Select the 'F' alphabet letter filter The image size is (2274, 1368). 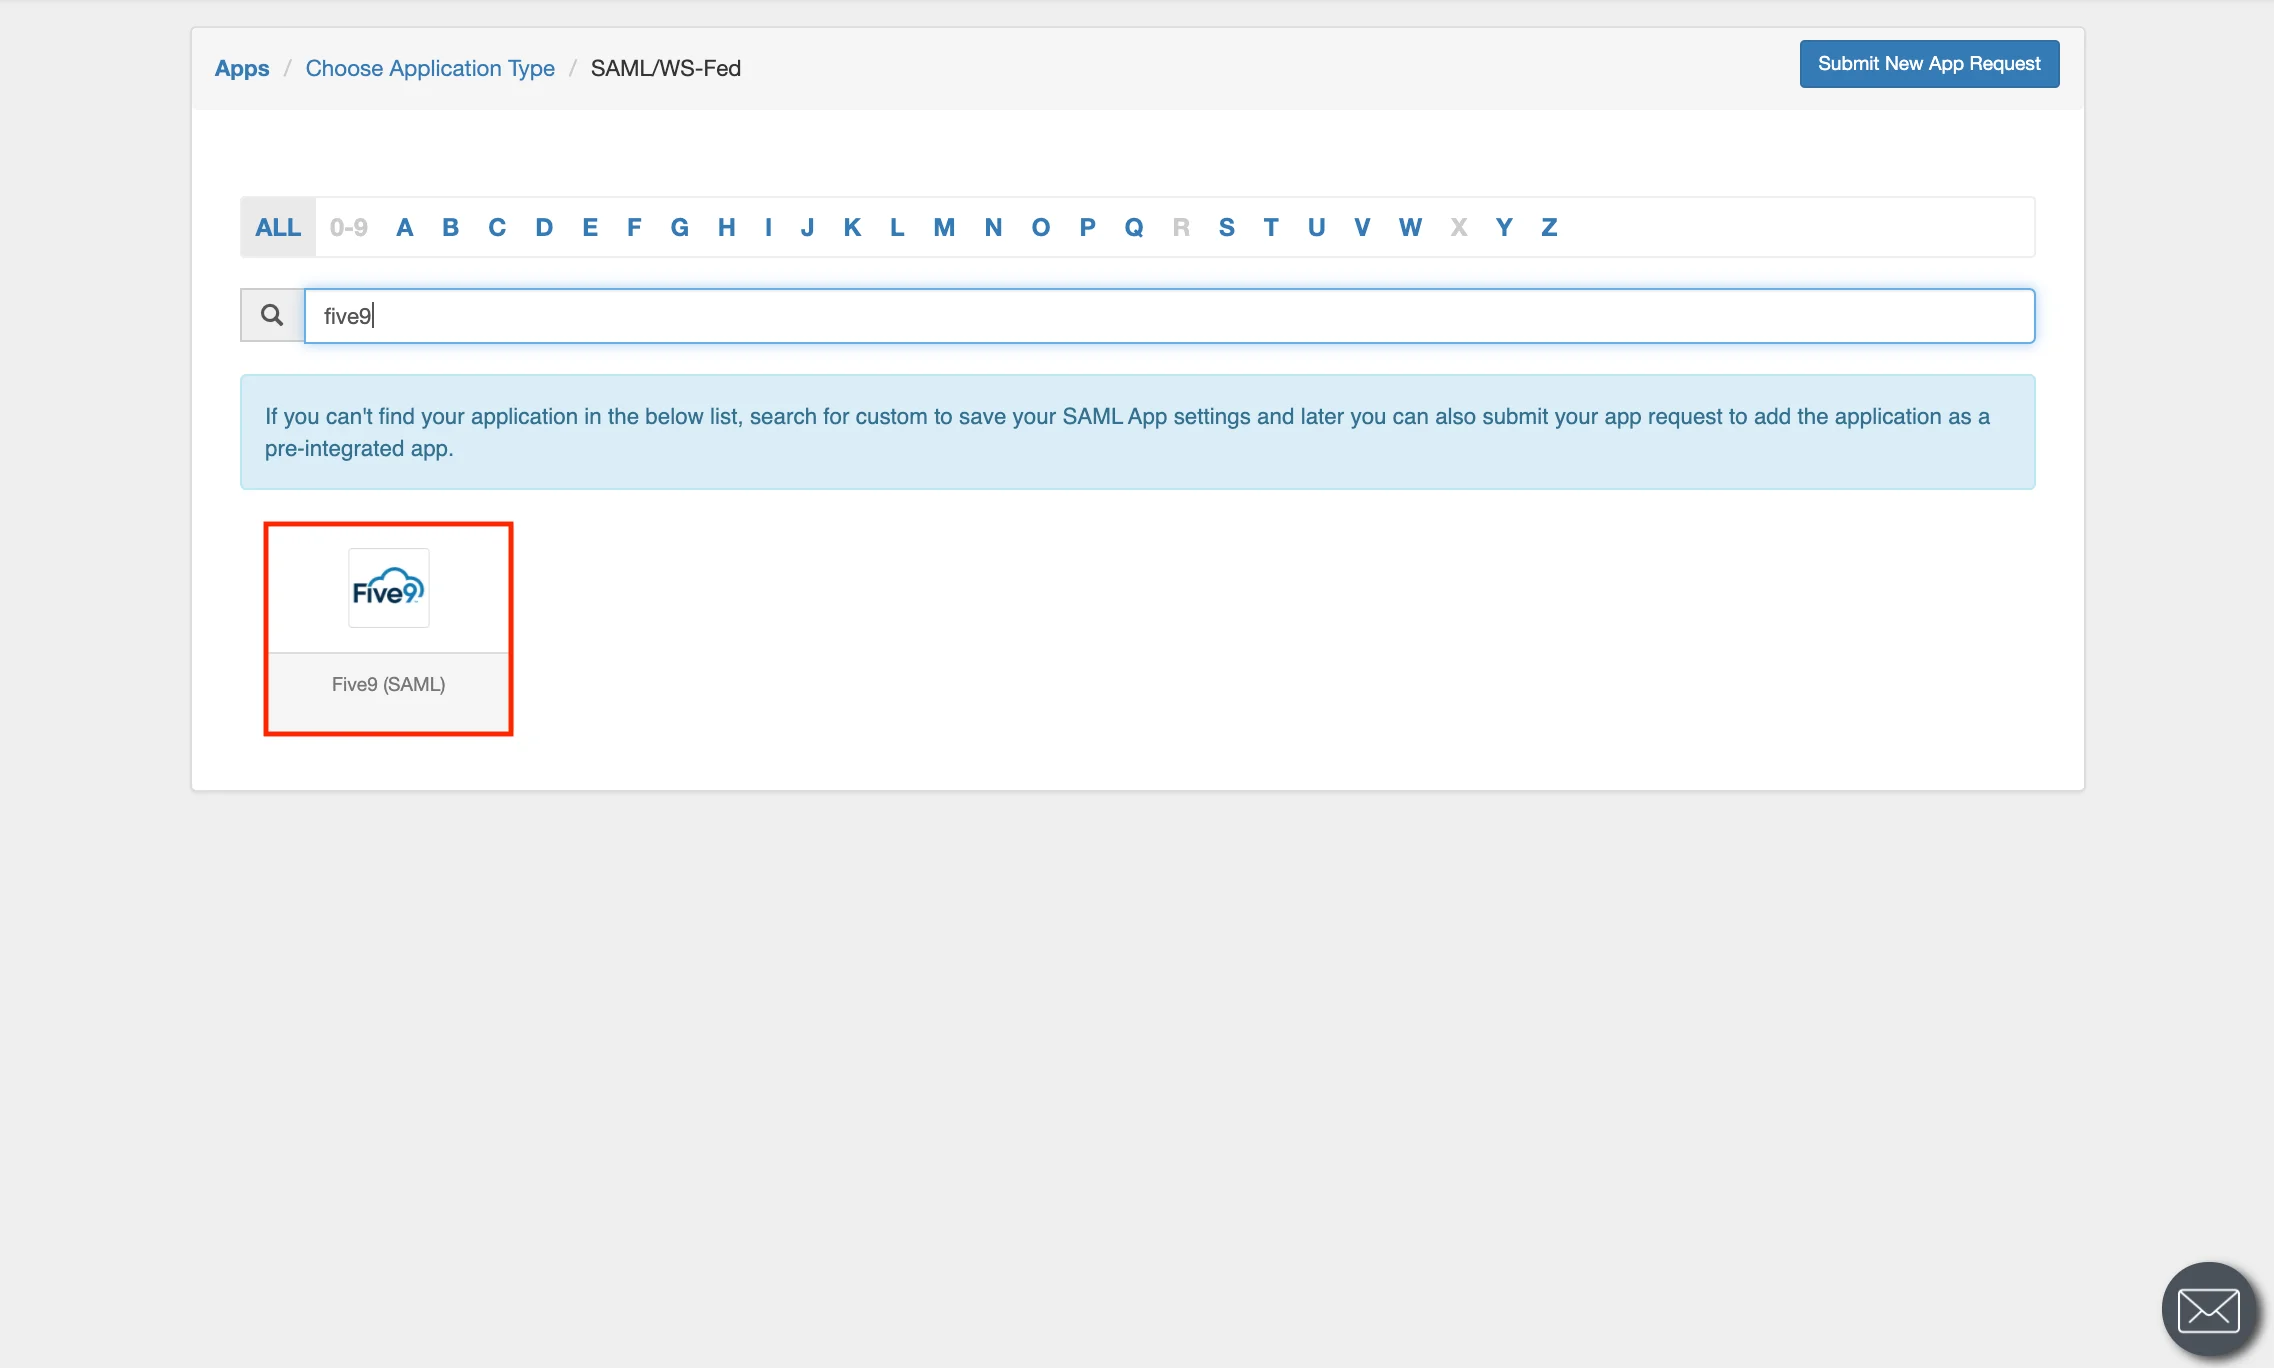point(635,226)
